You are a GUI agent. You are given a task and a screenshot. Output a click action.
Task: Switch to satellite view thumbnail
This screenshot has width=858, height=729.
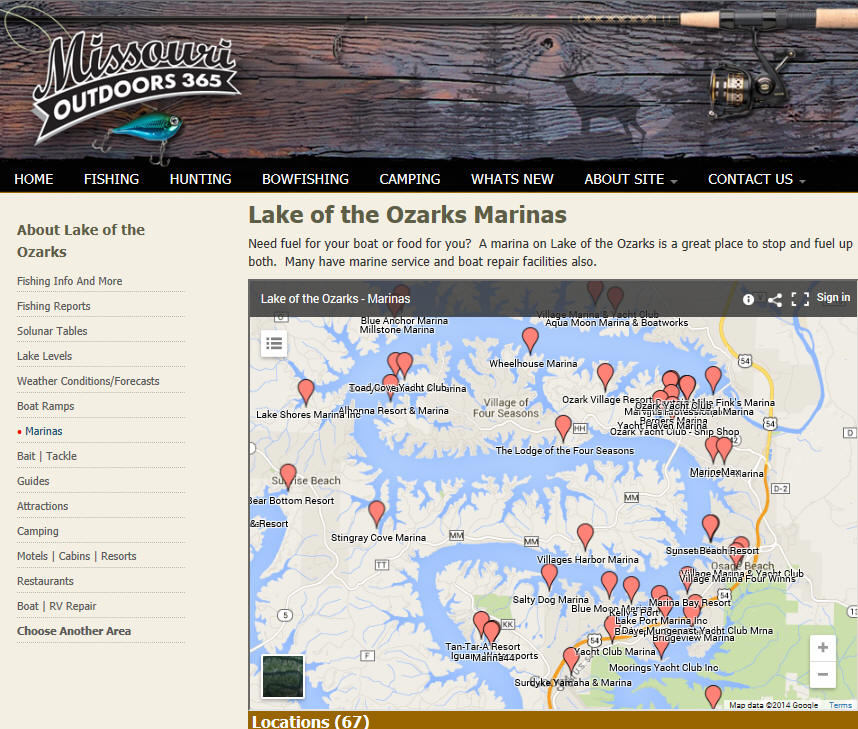tap(282, 676)
